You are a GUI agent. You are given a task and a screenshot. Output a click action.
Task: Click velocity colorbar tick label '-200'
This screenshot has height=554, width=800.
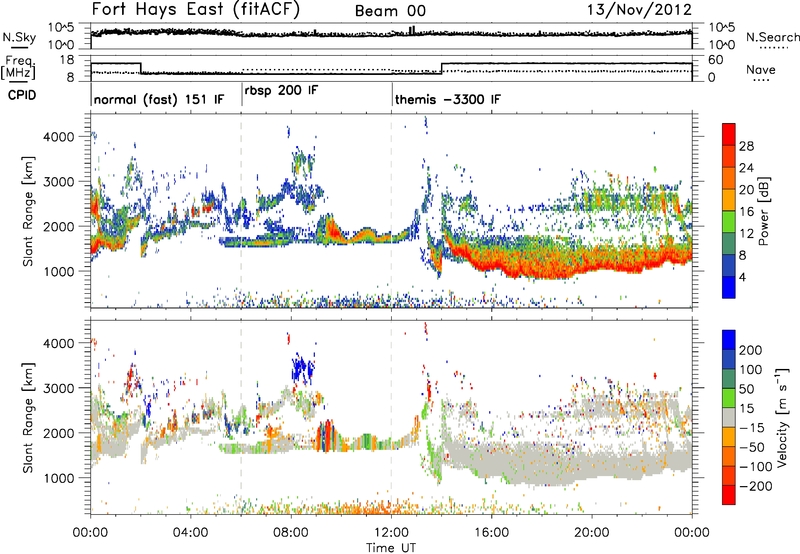[x=756, y=486]
